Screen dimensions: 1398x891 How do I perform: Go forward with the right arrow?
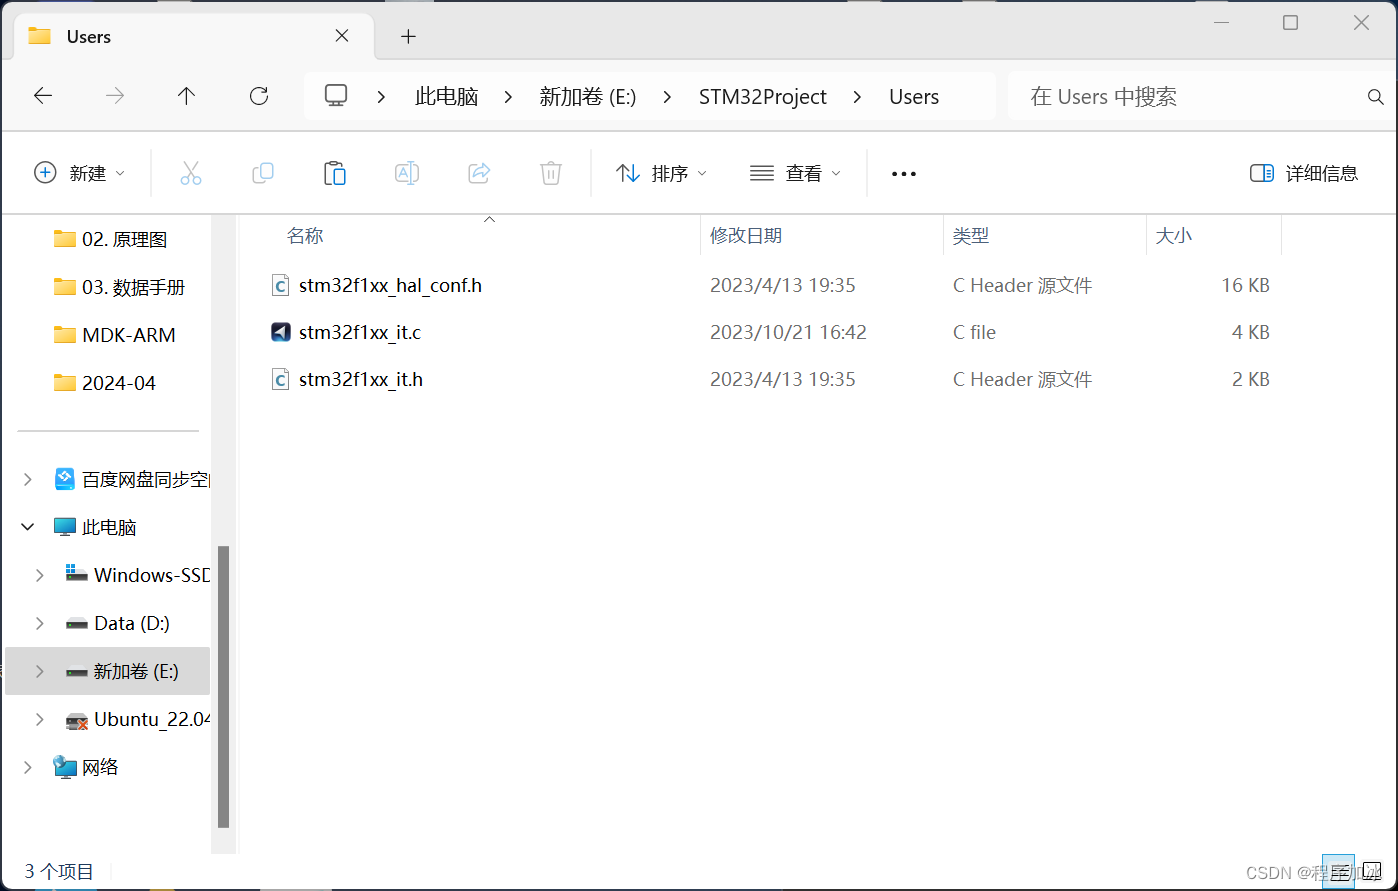[115, 96]
